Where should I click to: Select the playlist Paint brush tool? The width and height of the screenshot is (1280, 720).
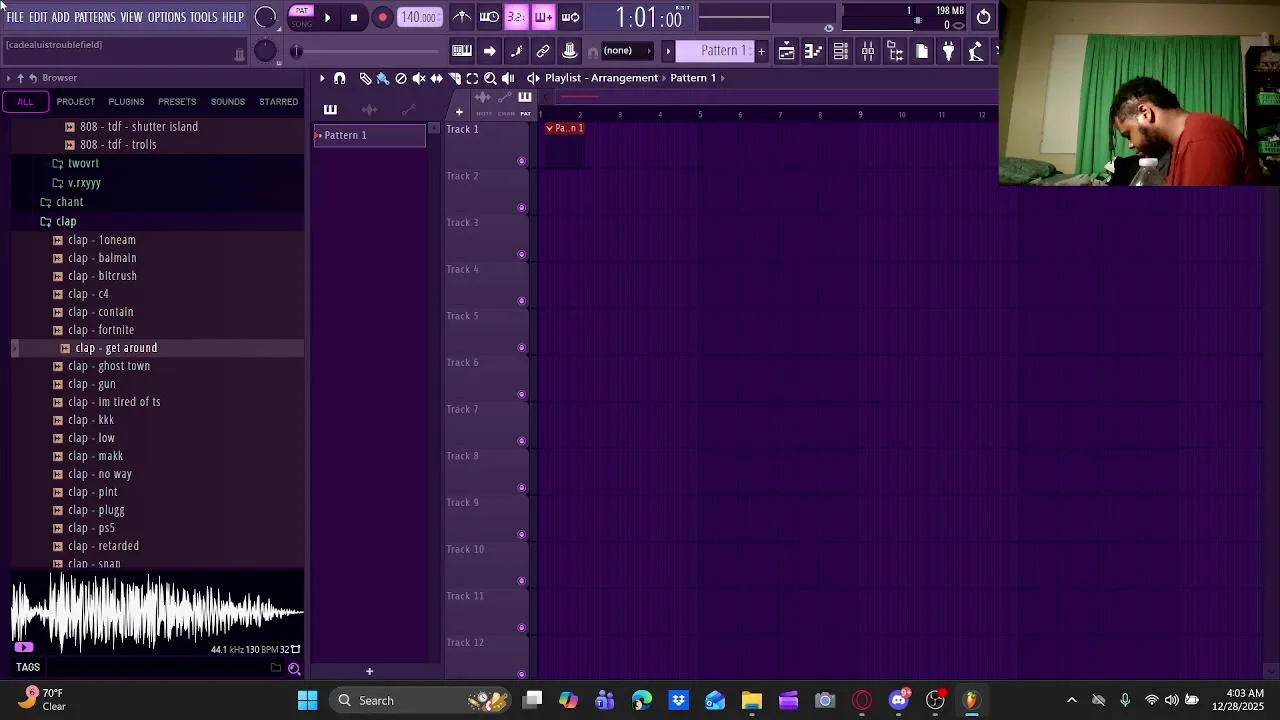tap(383, 78)
